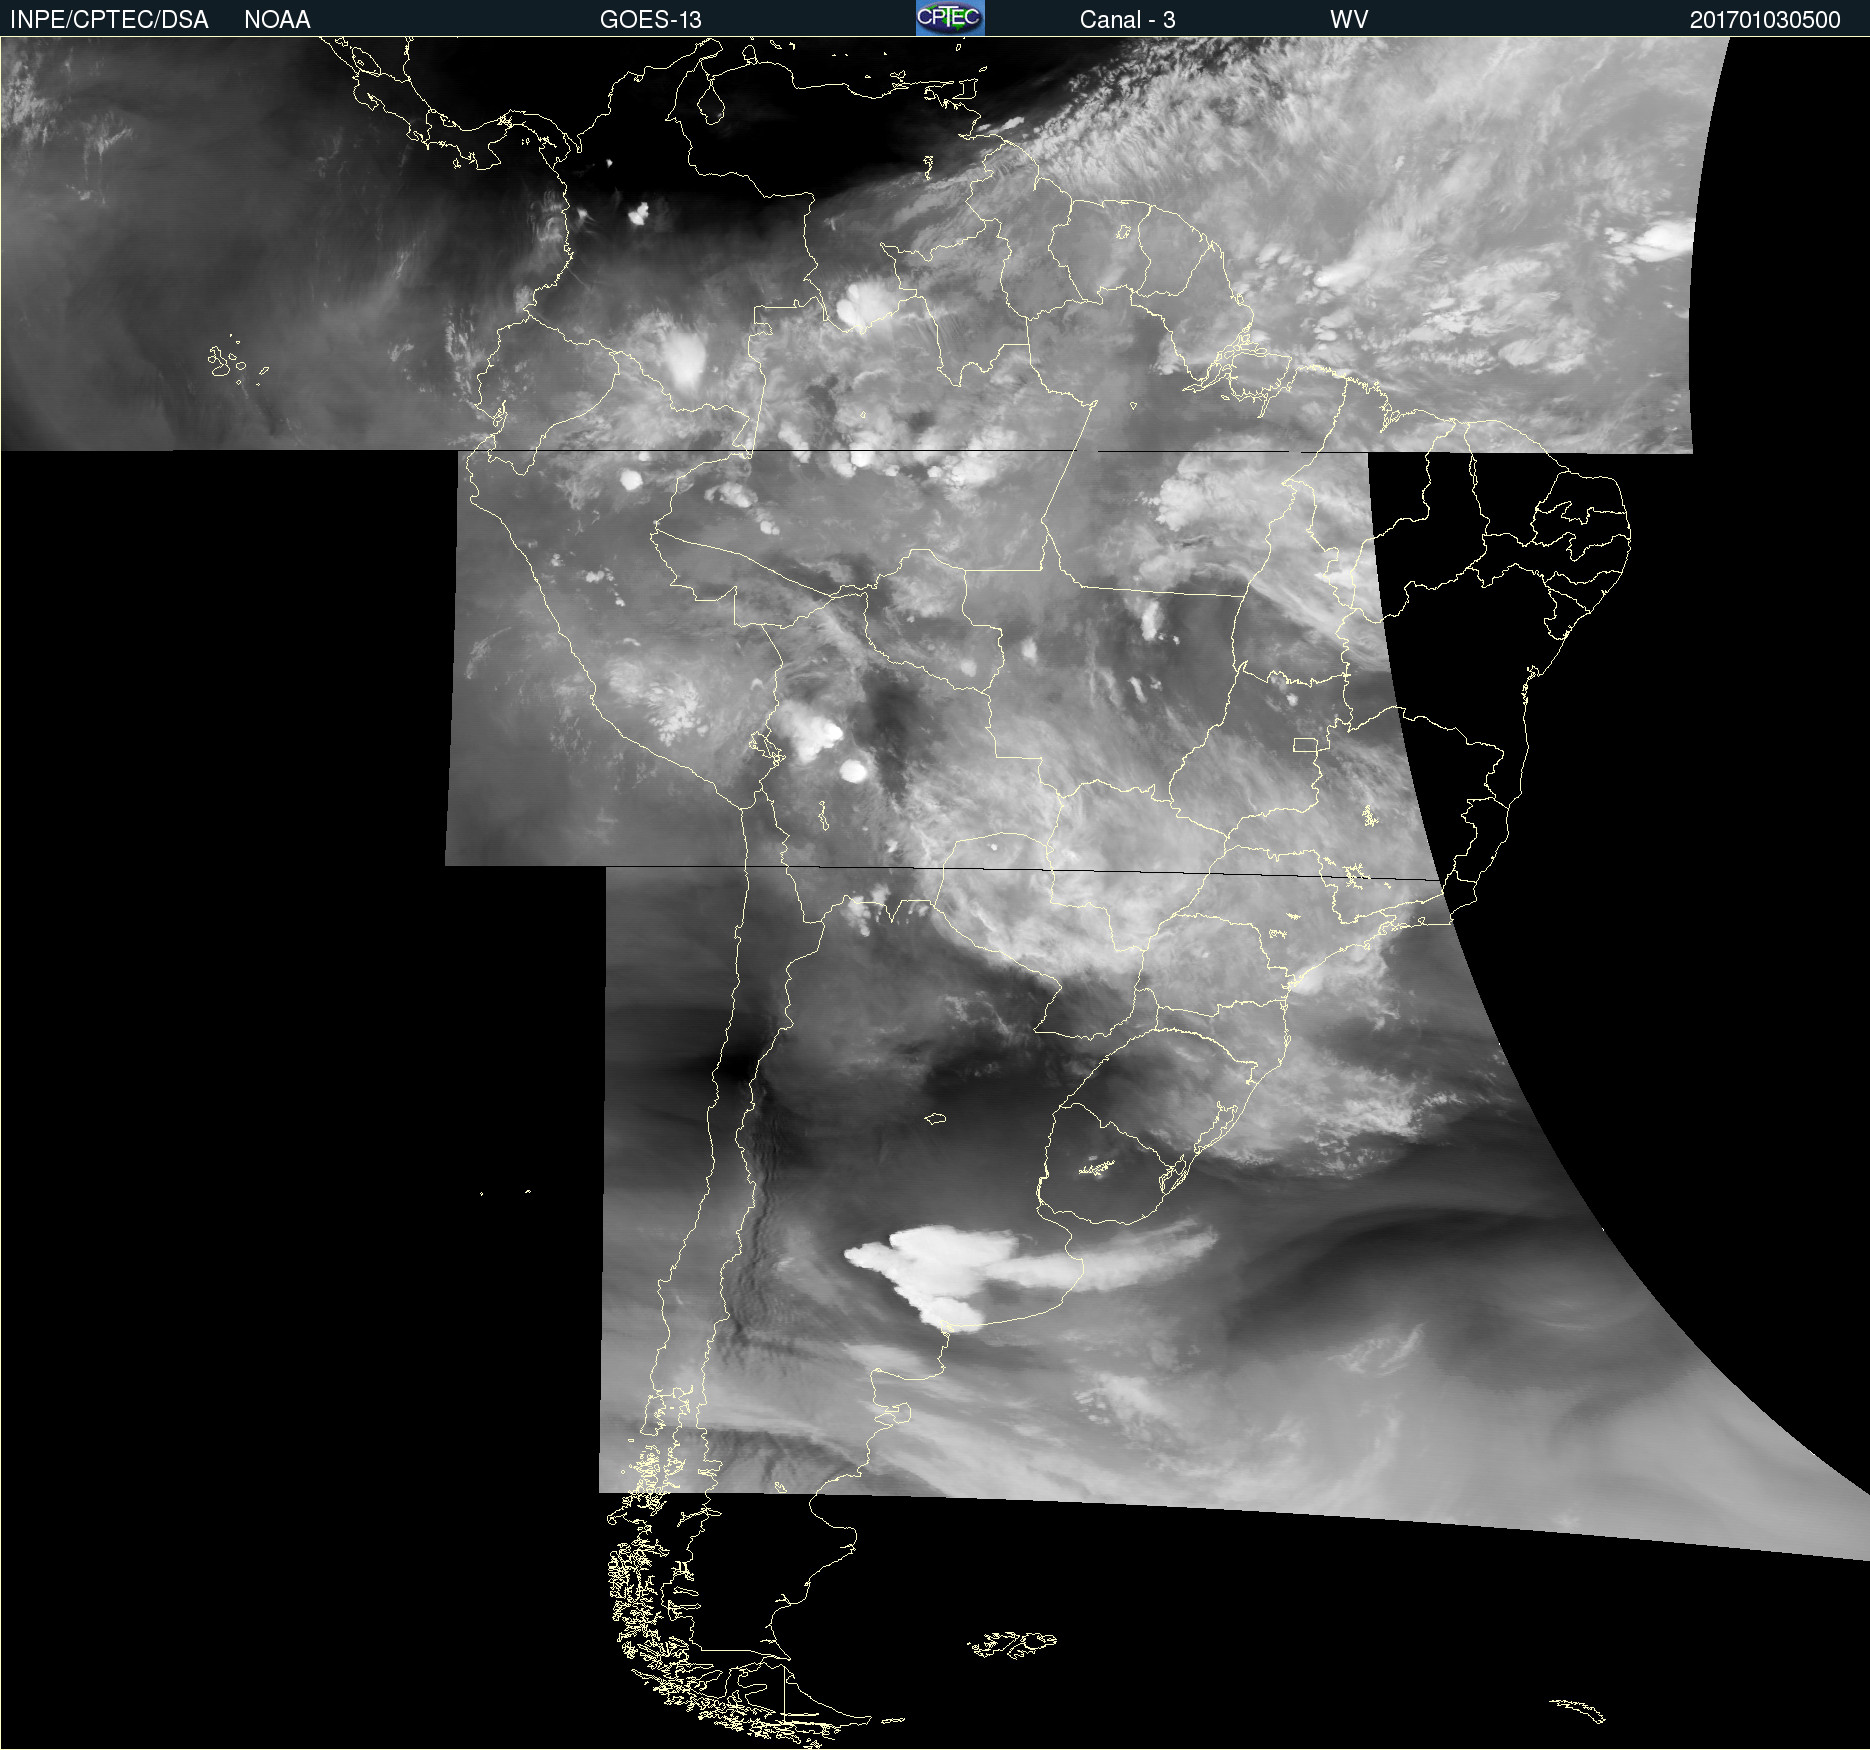This screenshot has height=1750, width=1870.
Task: Click the WV channel label
Action: point(1349,20)
